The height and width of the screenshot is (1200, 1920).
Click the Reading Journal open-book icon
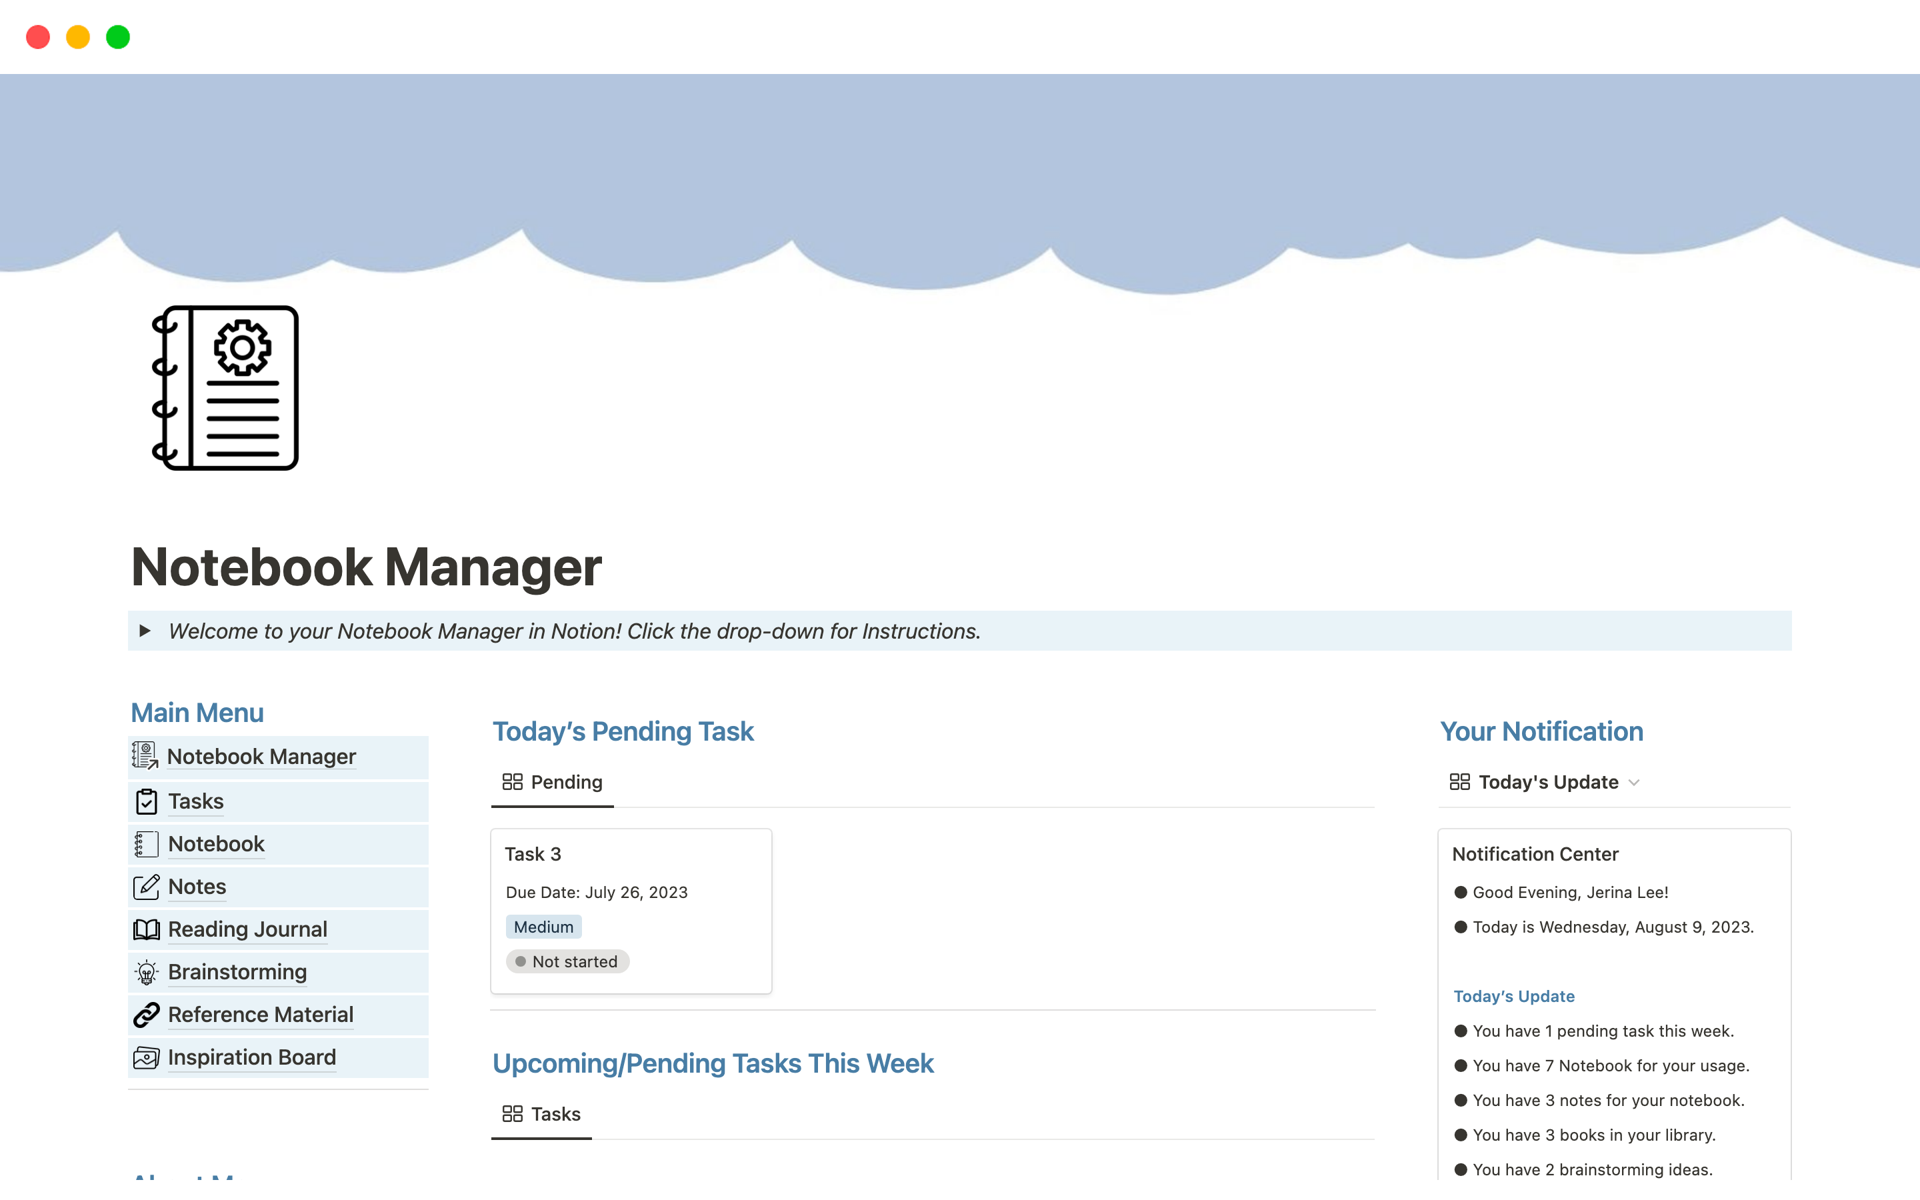[146, 929]
